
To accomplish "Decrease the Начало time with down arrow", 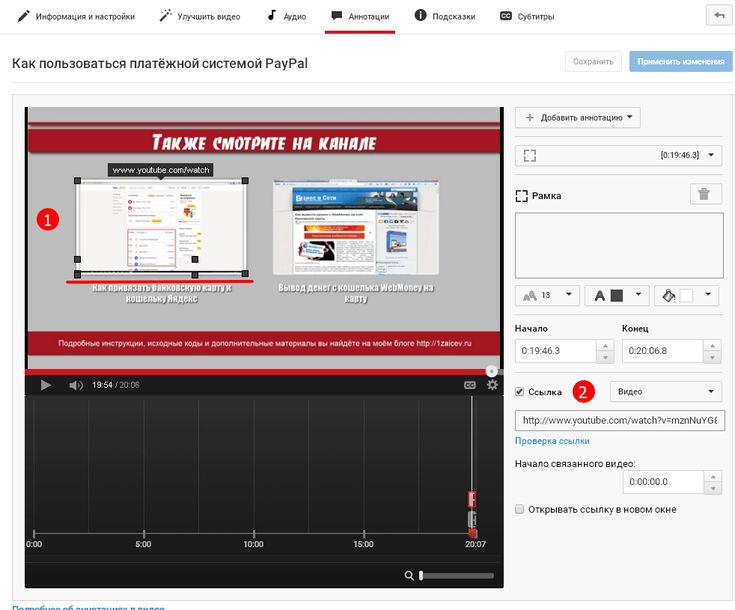I will coord(605,357).
